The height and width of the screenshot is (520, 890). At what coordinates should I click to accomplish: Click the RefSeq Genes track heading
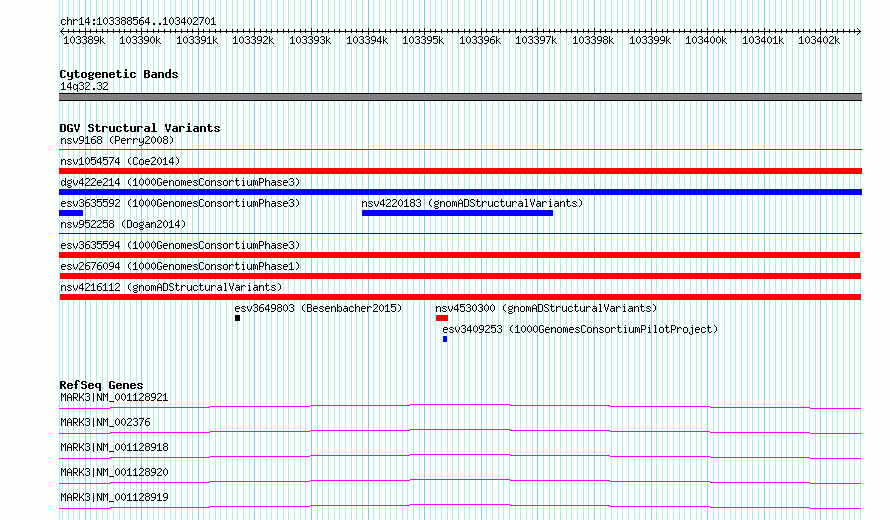(101, 385)
